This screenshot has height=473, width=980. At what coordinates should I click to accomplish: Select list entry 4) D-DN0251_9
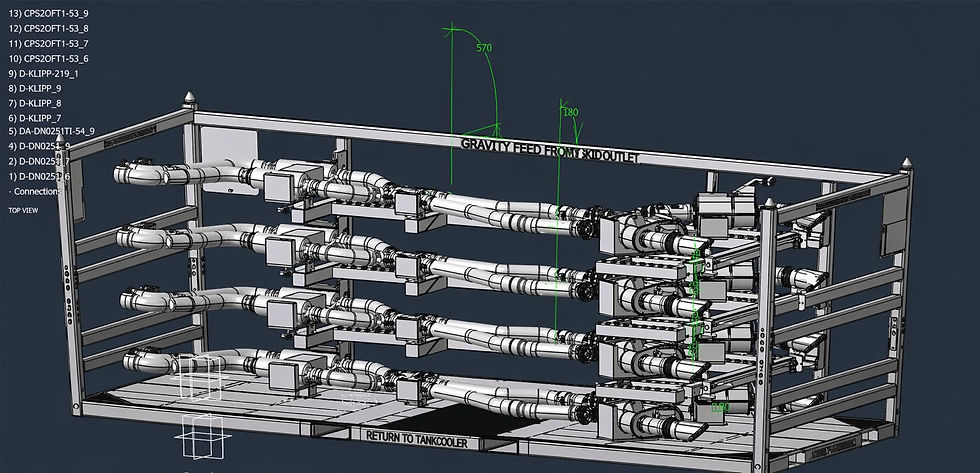click(39, 146)
